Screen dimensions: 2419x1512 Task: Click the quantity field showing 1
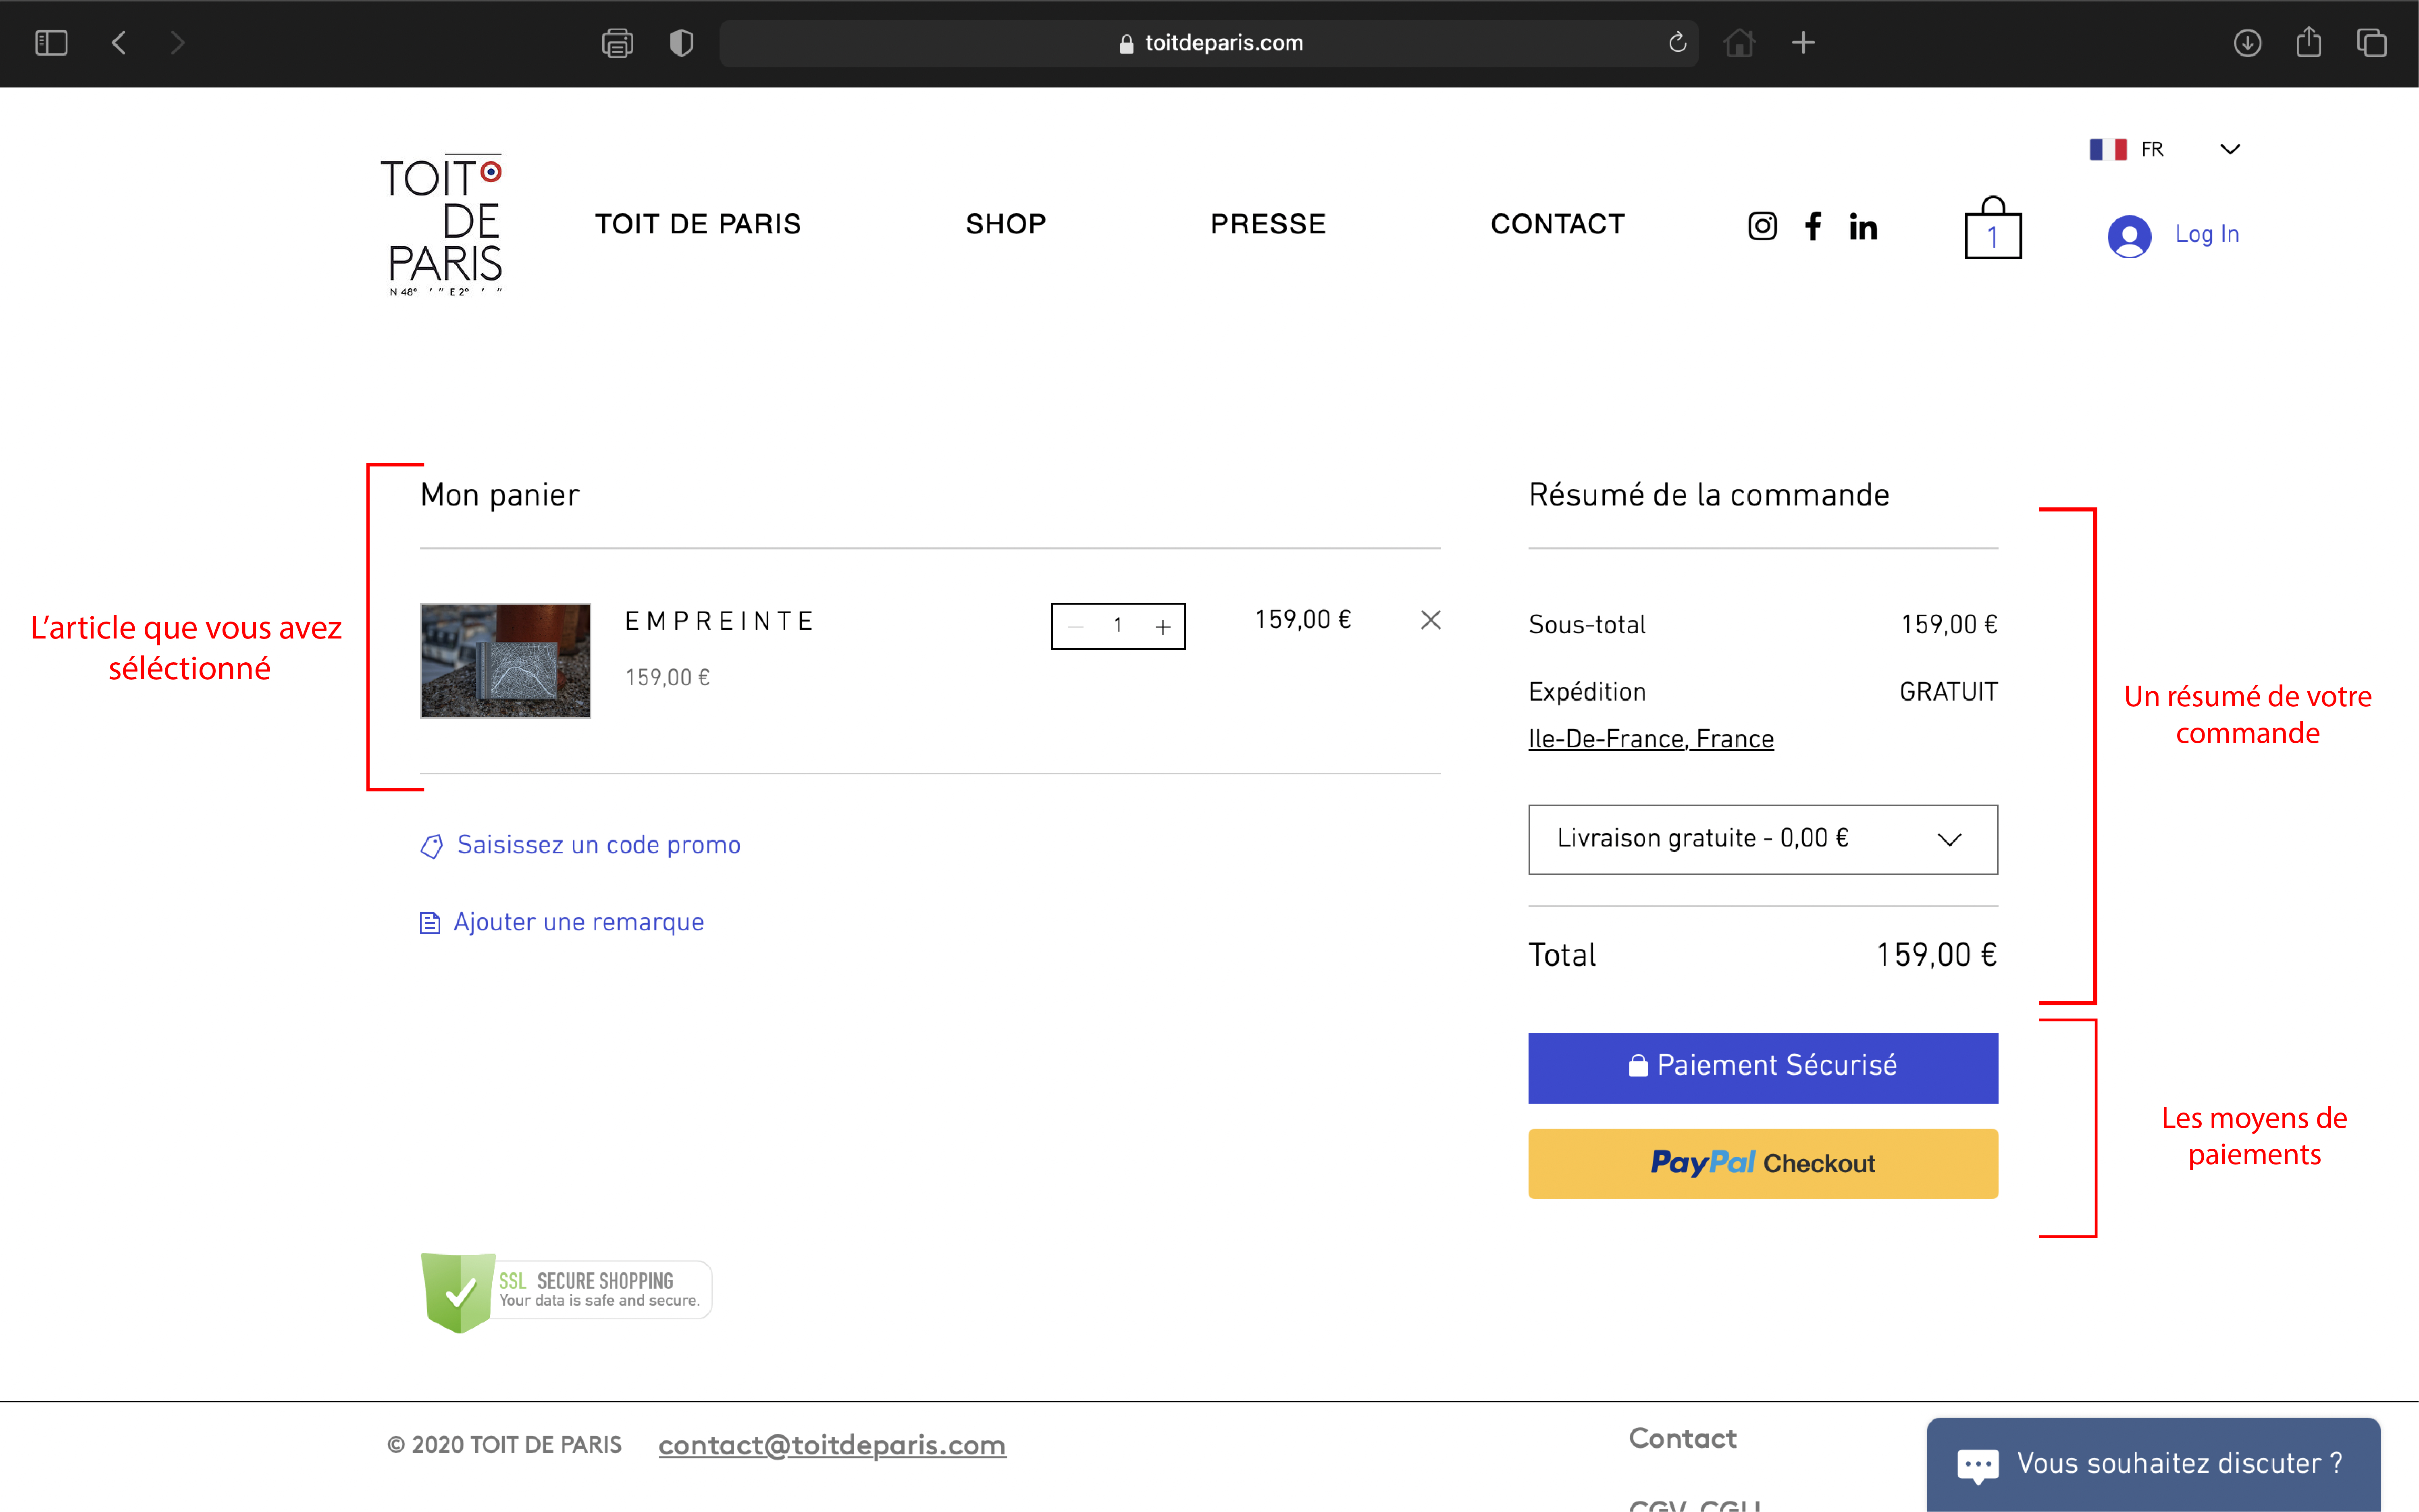point(1118,626)
